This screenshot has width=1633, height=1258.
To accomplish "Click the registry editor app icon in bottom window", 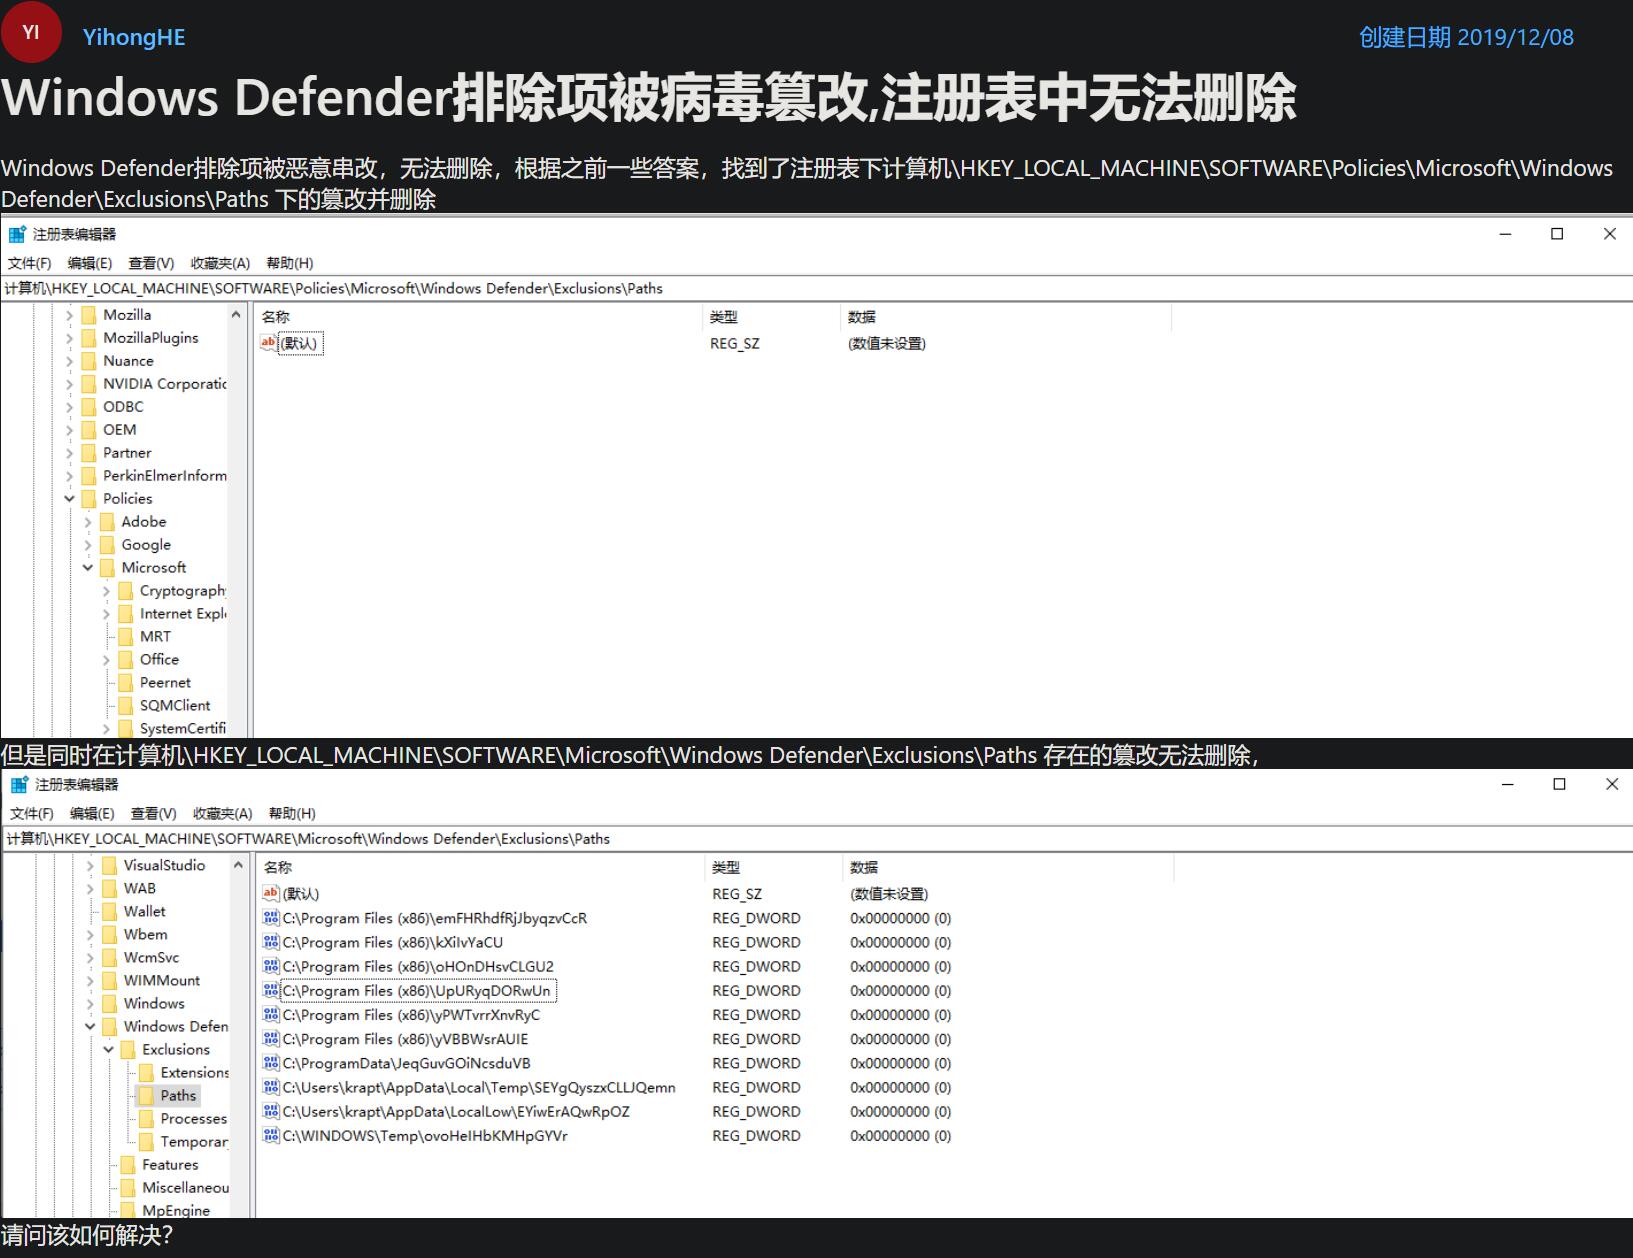I will [19, 785].
